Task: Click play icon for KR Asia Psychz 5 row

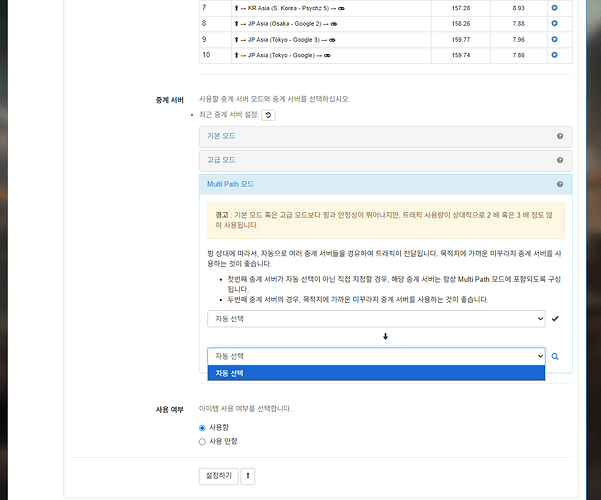Action: pos(554,8)
